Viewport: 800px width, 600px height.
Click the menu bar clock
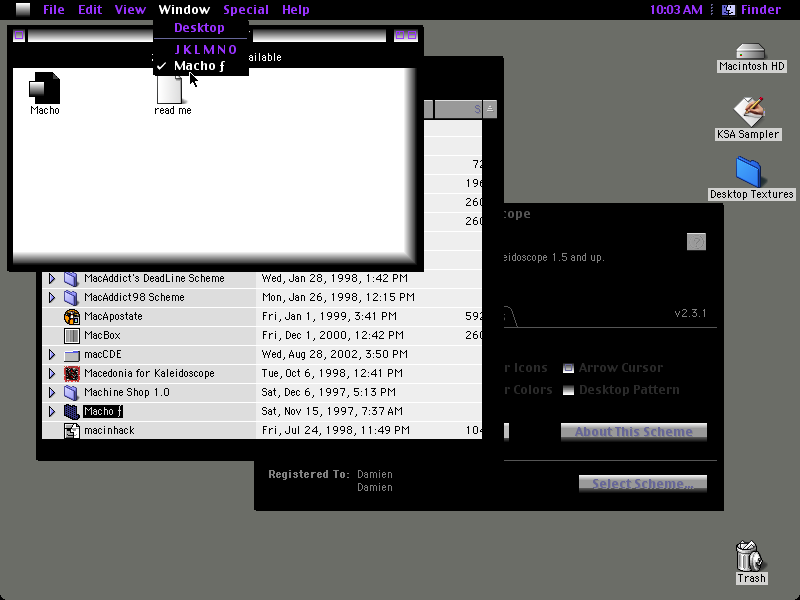pos(676,10)
